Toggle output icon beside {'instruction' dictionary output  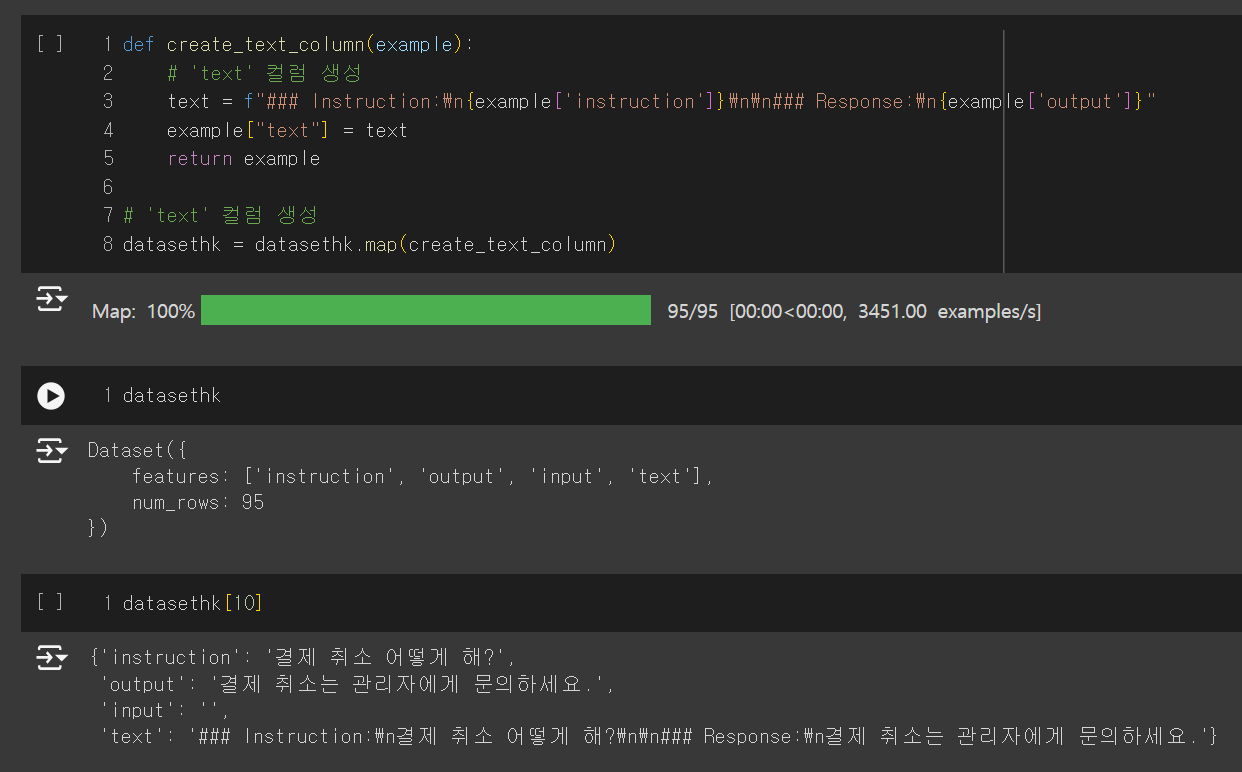coord(51,657)
